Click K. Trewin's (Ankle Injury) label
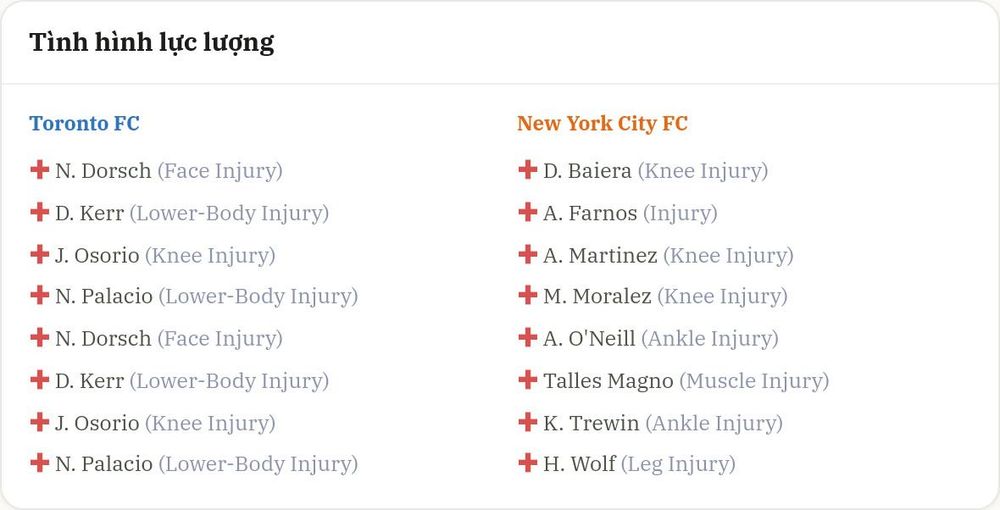This screenshot has height=510, width=1000. click(714, 423)
